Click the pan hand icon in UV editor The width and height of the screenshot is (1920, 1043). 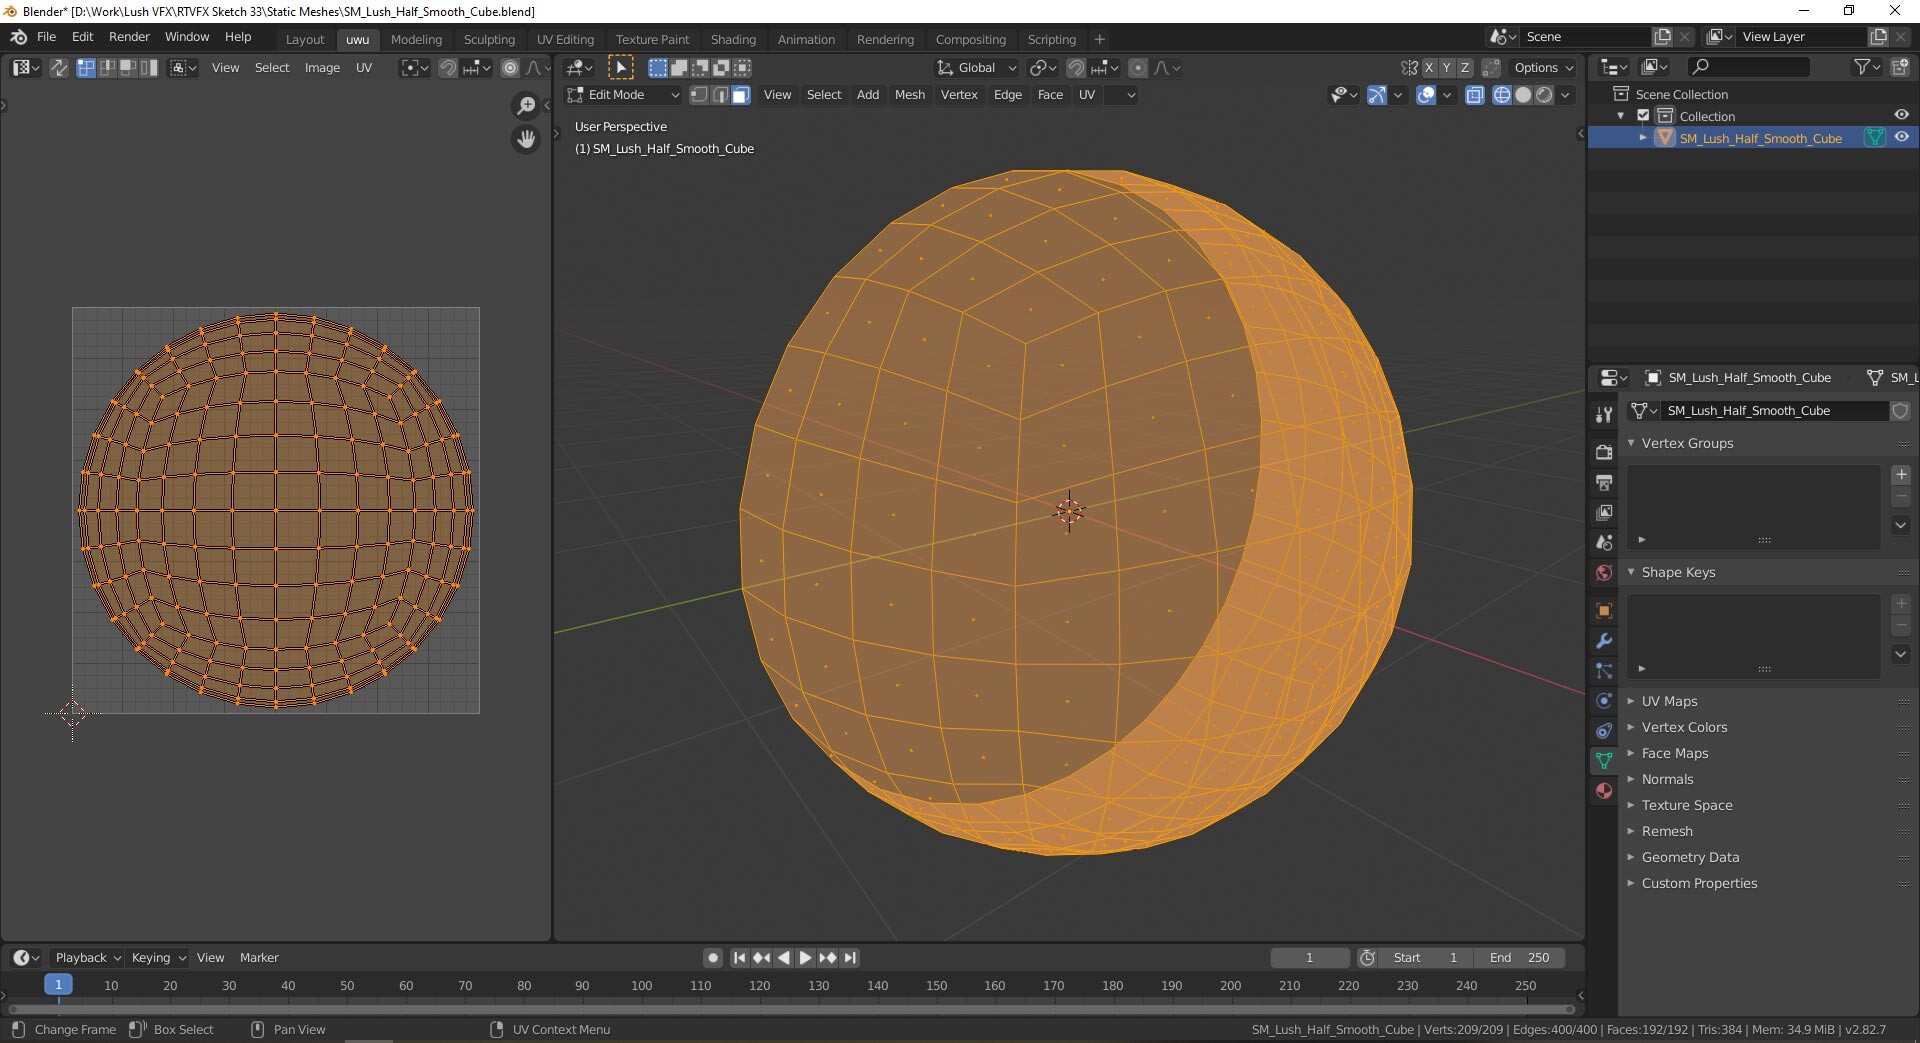525,139
